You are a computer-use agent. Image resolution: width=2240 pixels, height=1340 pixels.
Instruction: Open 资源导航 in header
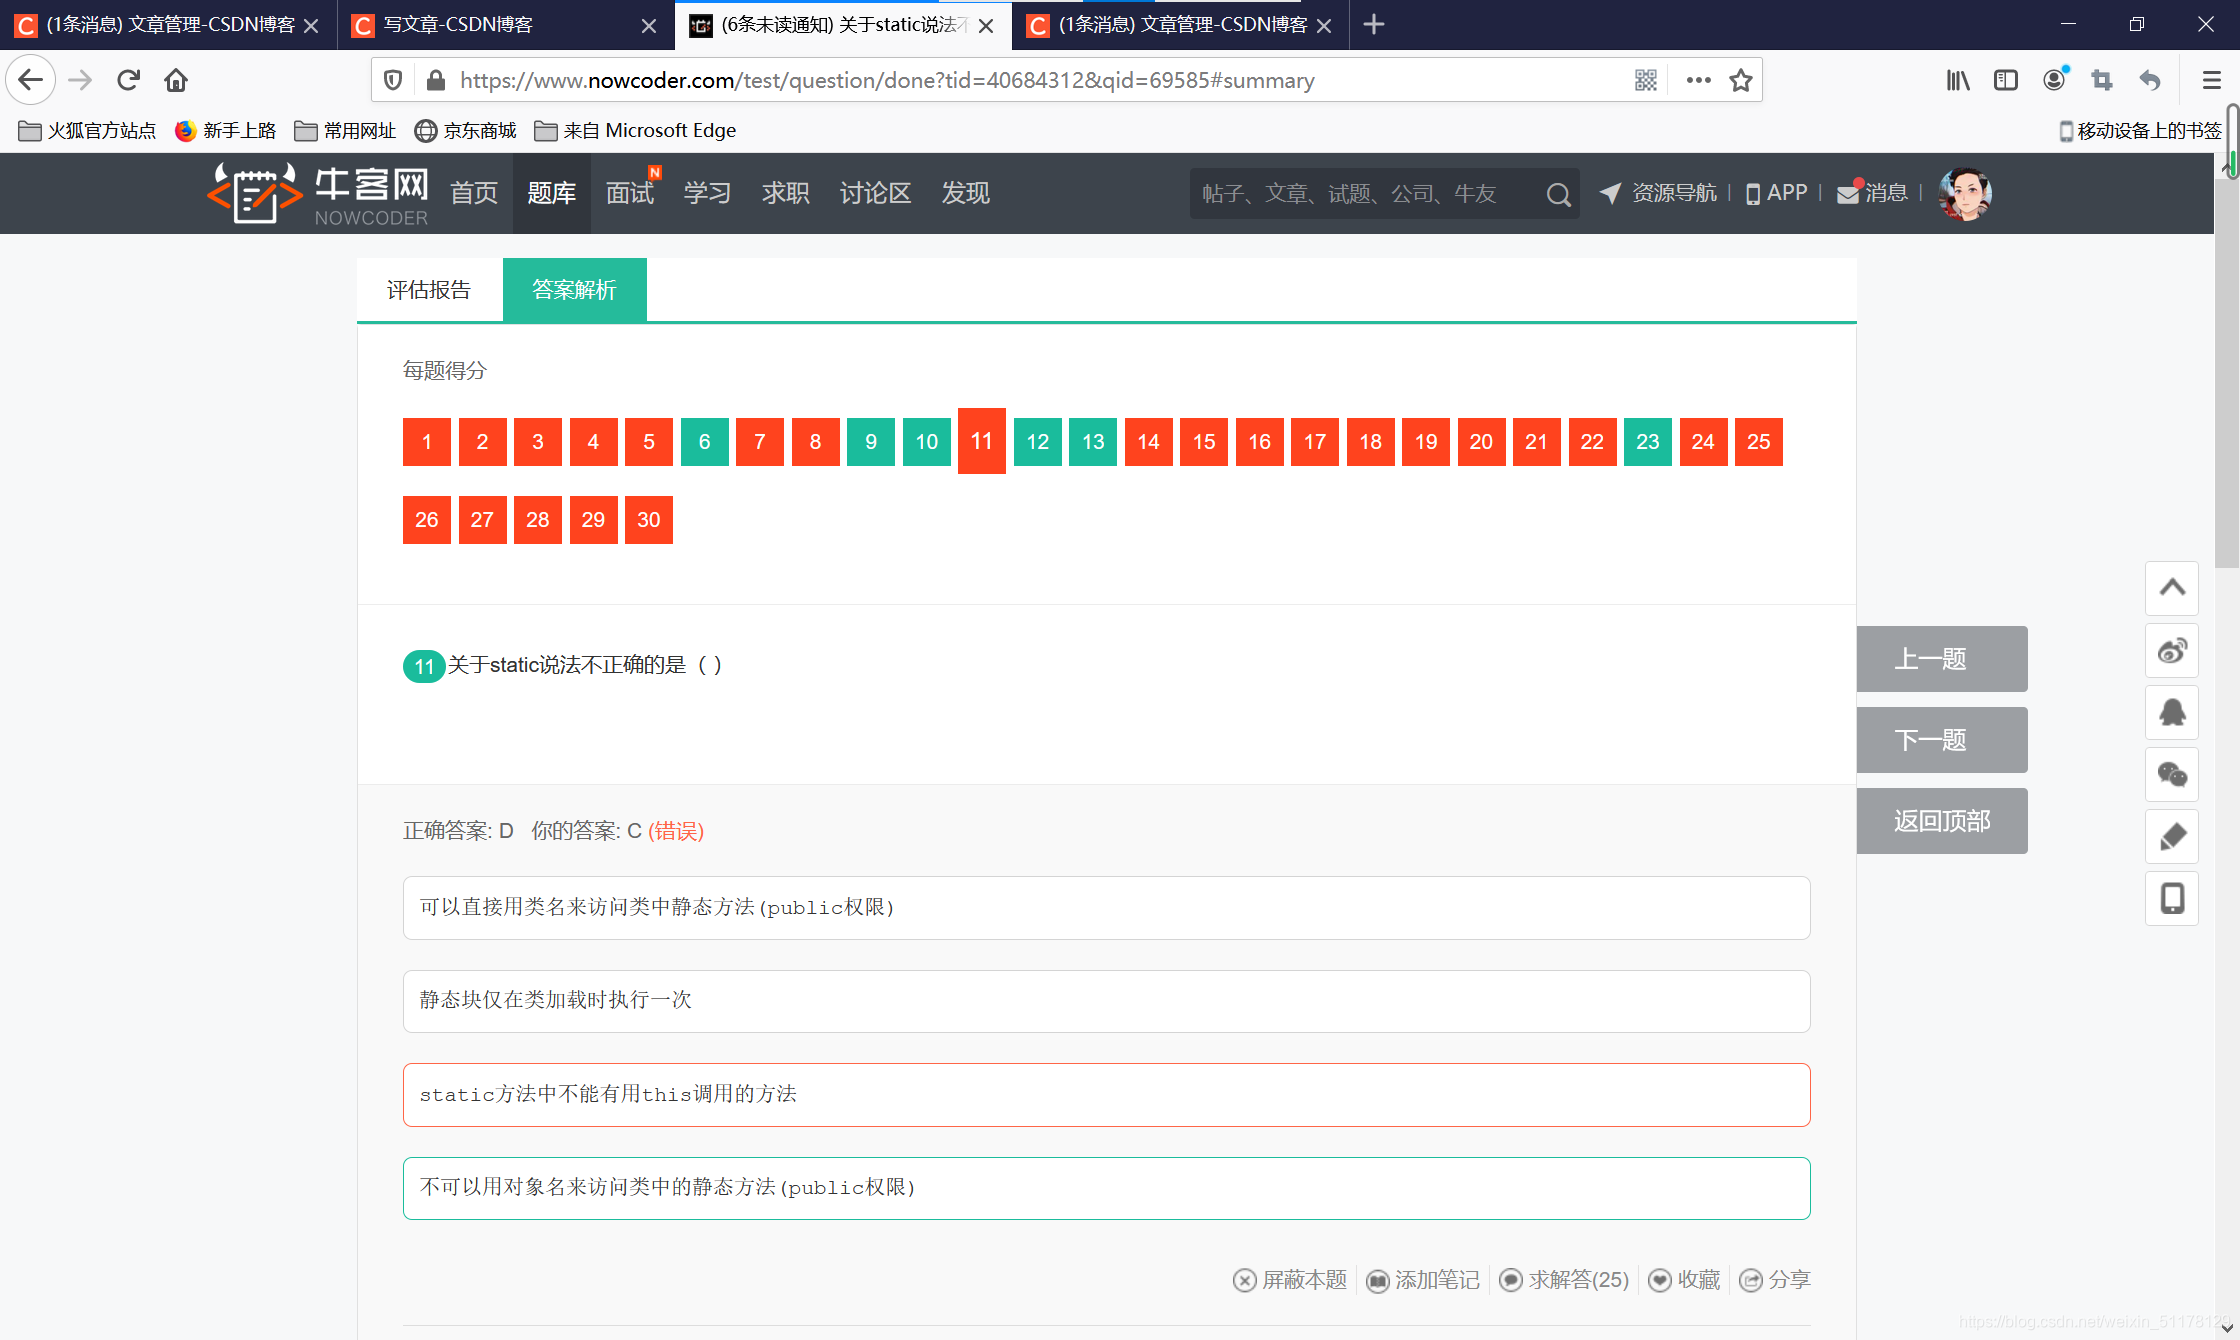[x=1658, y=193]
